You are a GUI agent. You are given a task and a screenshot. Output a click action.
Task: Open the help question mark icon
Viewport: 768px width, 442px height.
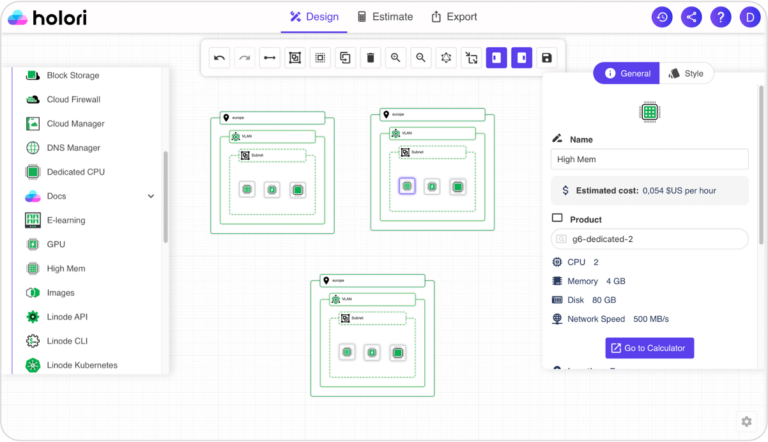coord(720,17)
